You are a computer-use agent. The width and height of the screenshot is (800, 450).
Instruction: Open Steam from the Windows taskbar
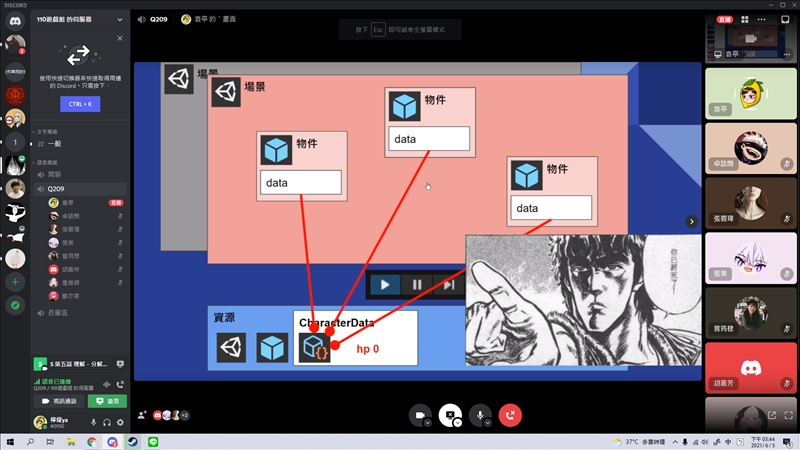click(134, 441)
